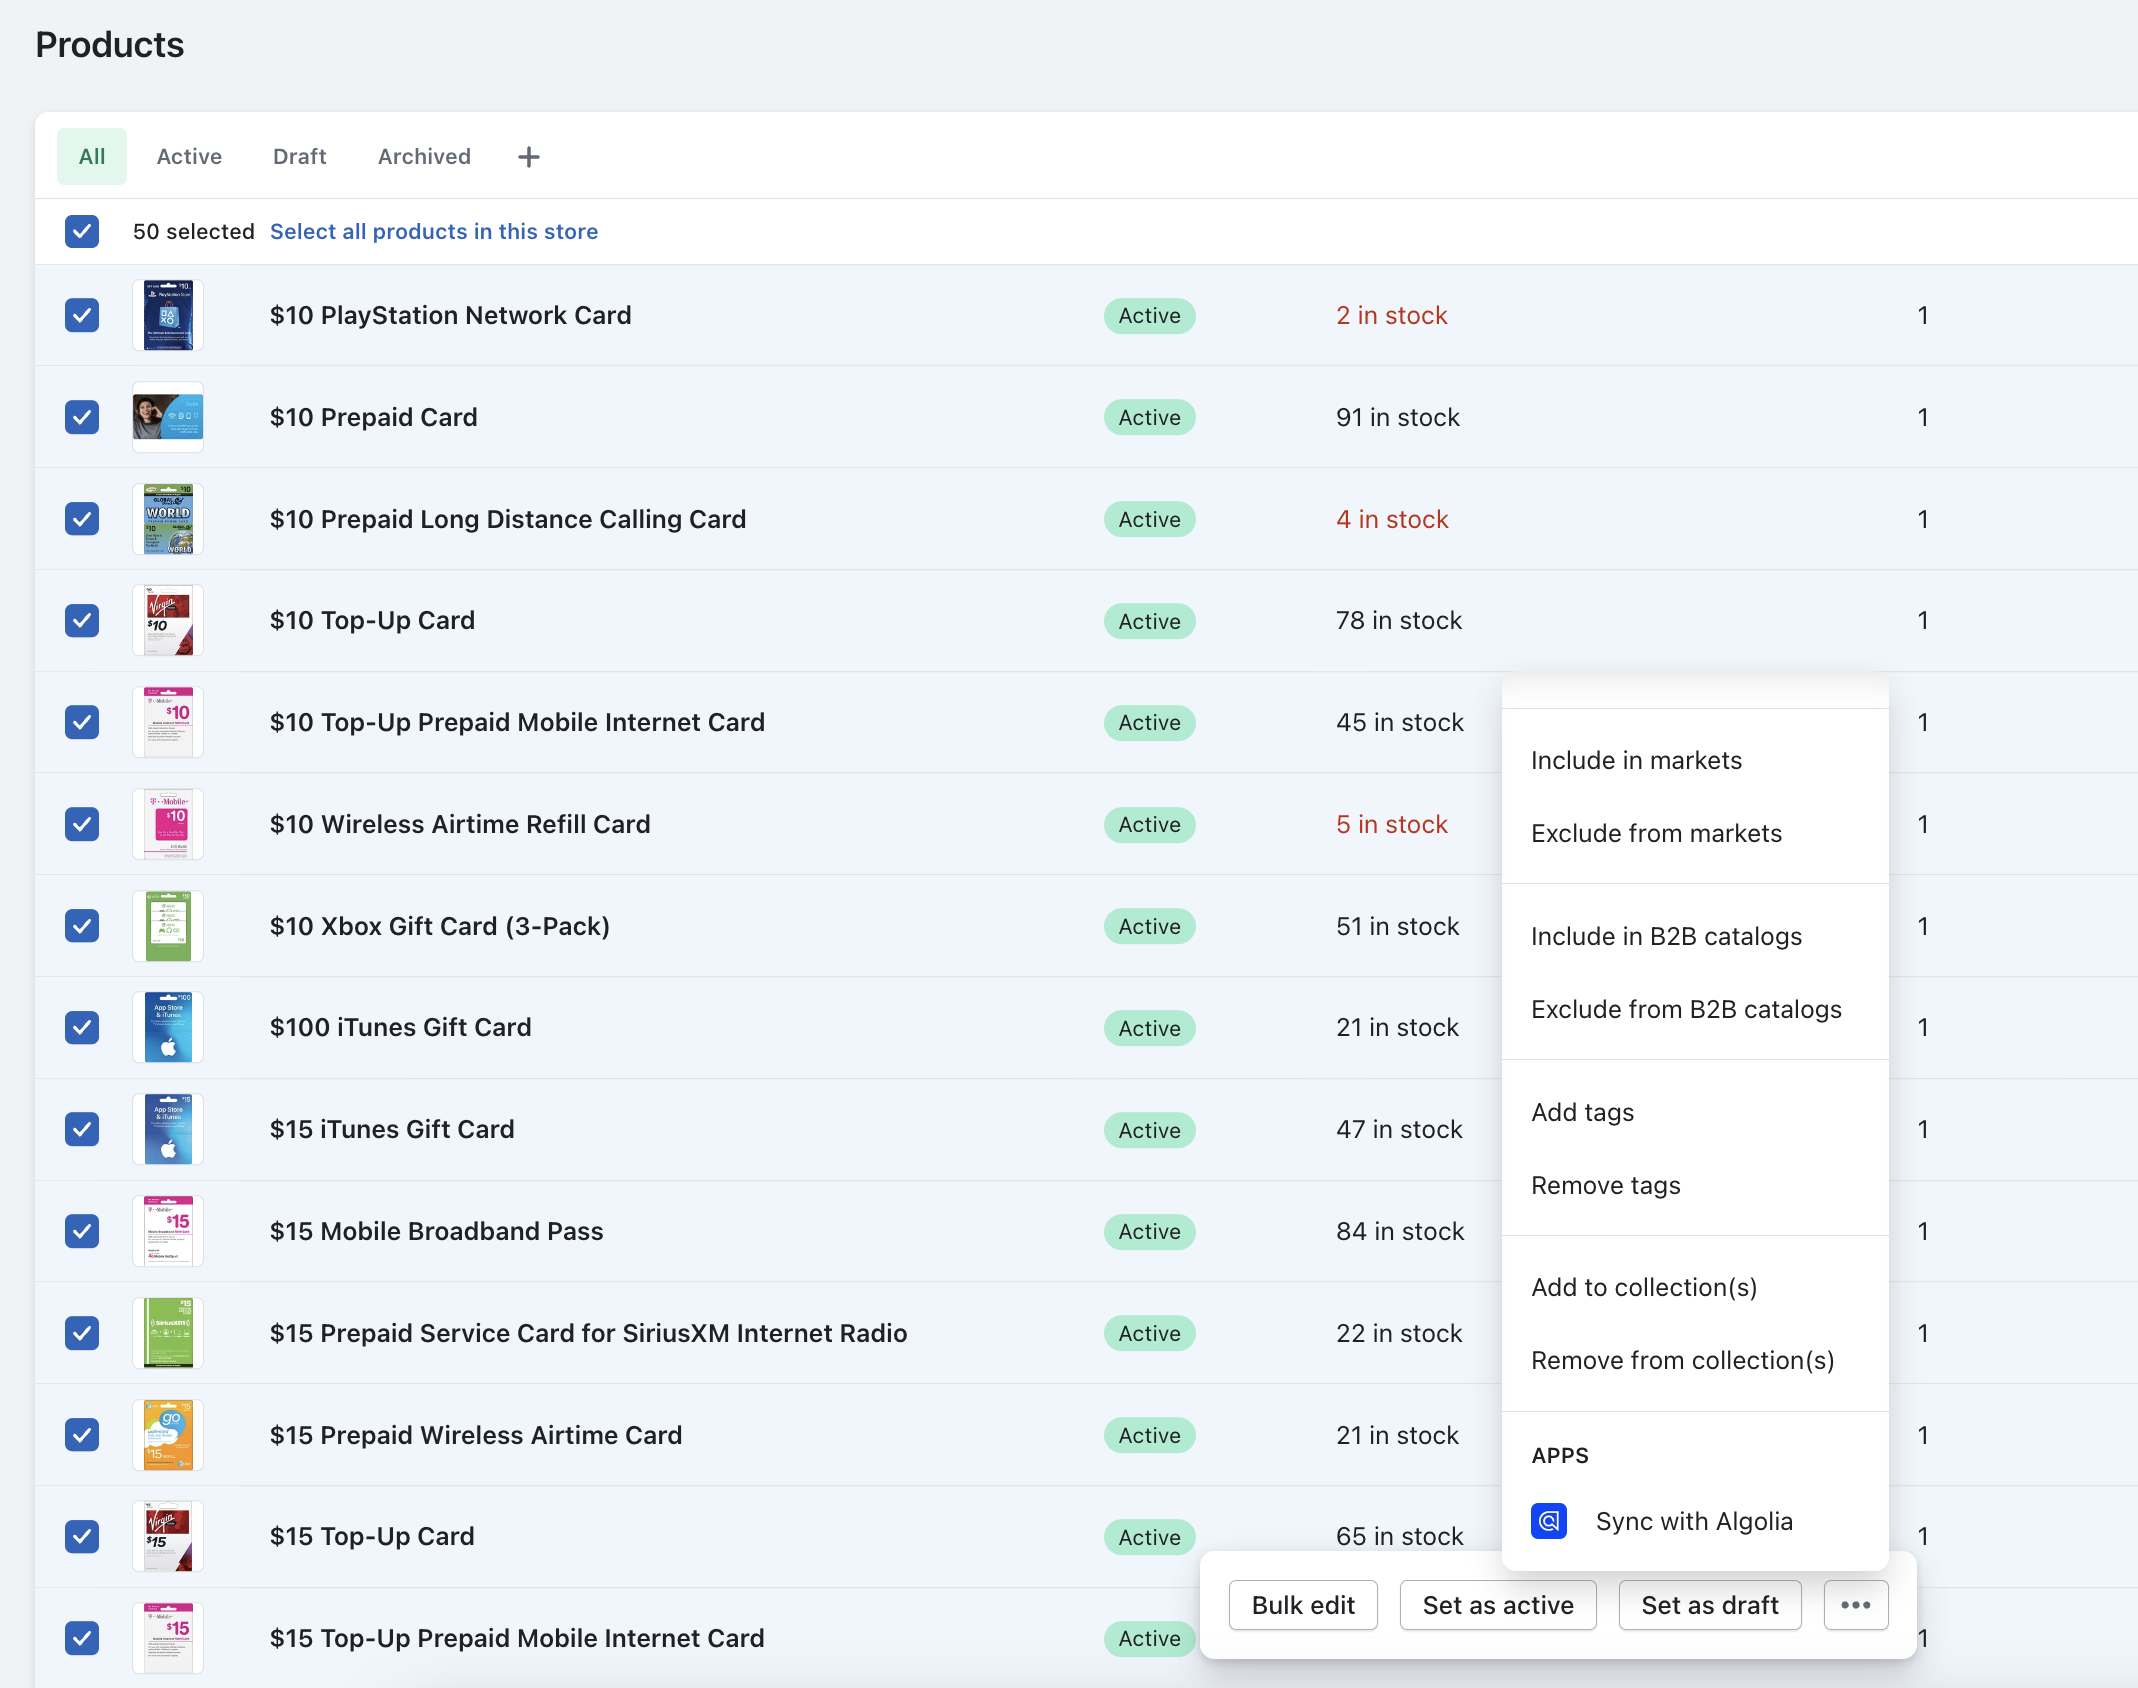The width and height of the screenshot is (2138, 1688).
Task: Click the plus icon to add a view
Action: 529,157
